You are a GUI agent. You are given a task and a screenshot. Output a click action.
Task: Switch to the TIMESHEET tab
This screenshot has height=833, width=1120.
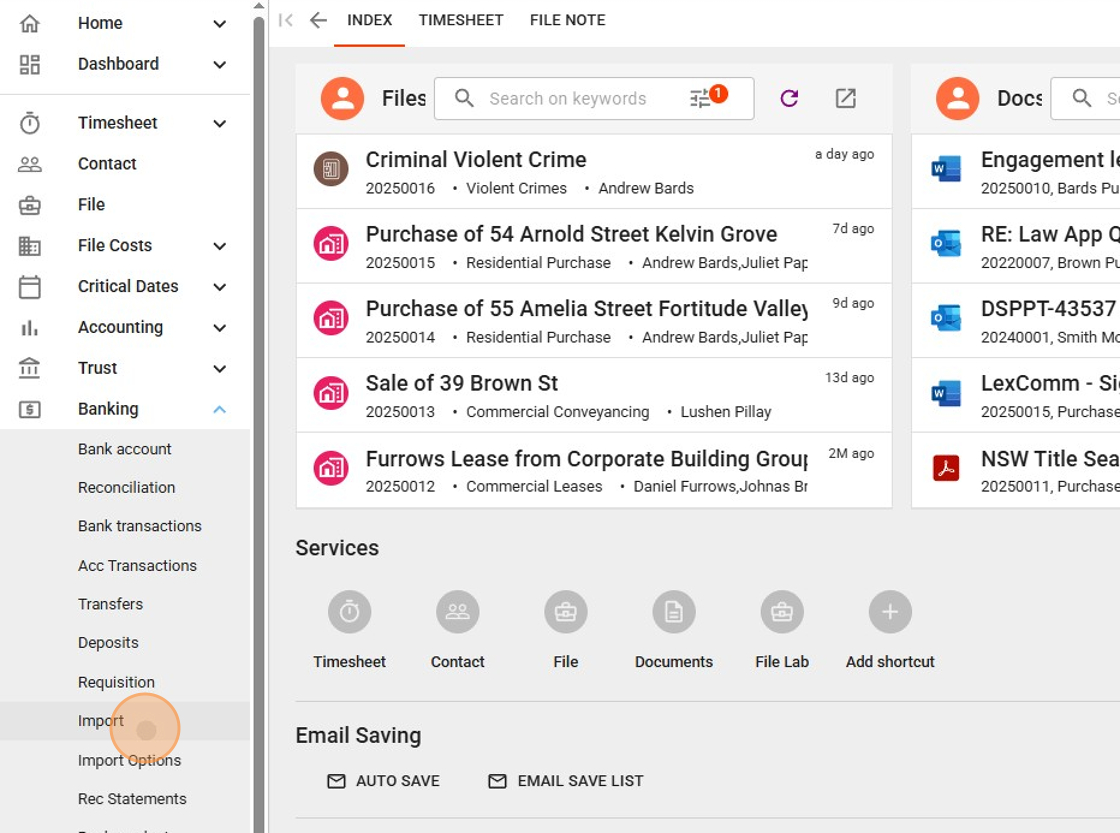coord(461,20)
